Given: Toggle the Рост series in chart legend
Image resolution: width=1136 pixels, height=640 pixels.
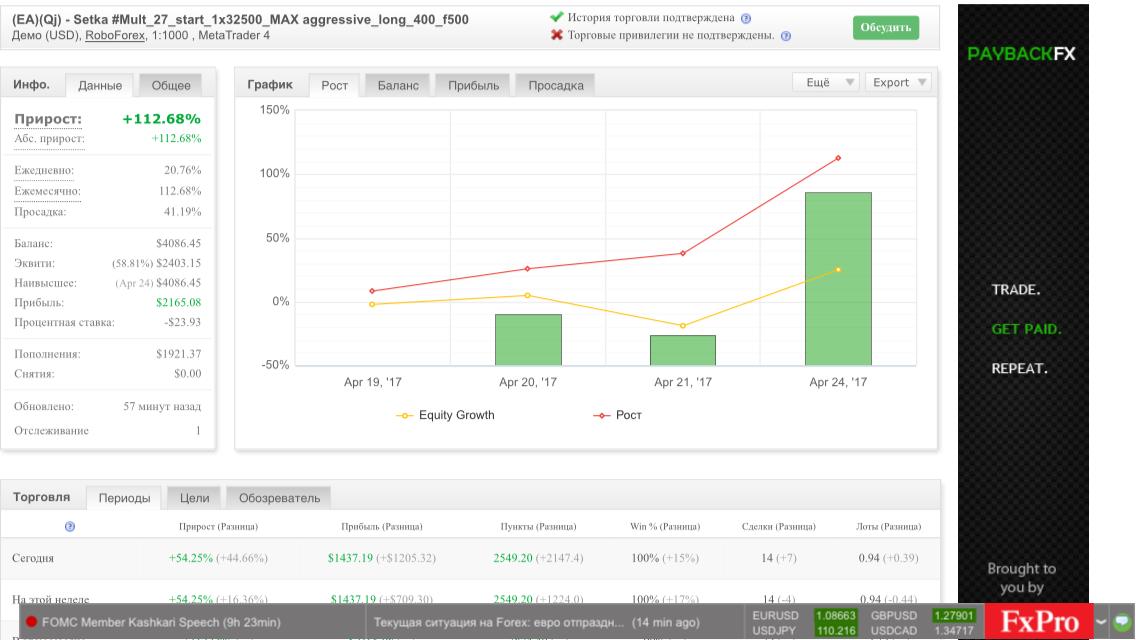Looking at the screenshot, I should pos(618,415).
